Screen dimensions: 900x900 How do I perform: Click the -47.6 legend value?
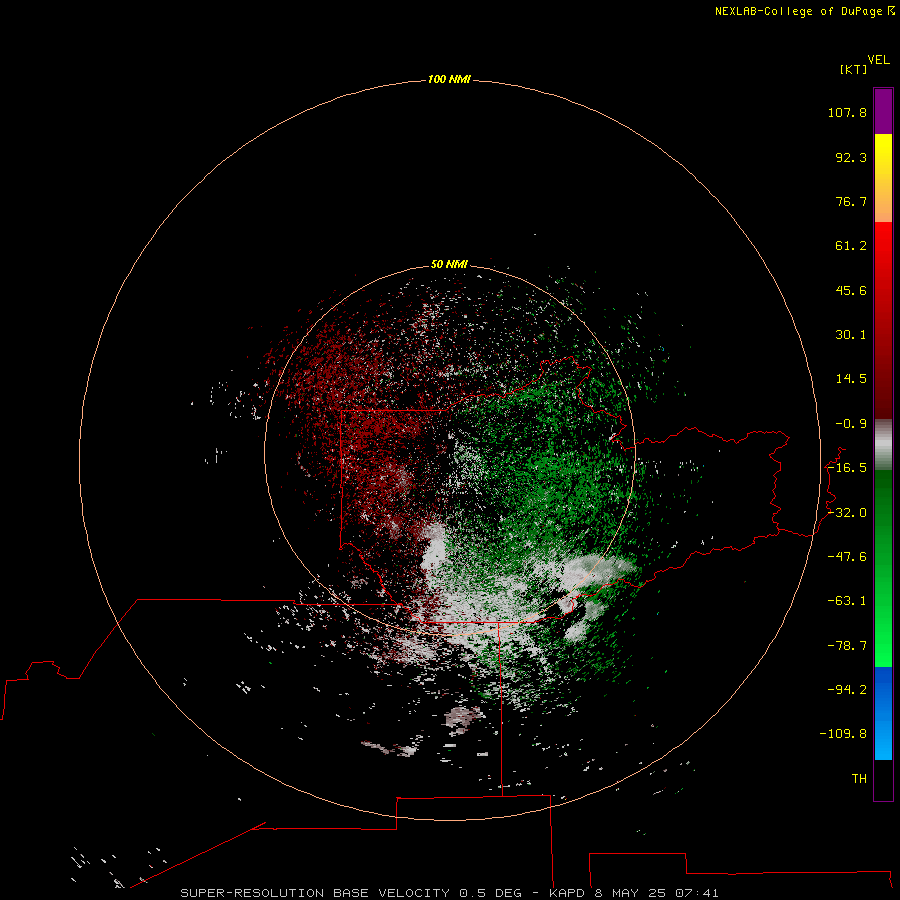pyautogui.click(x=847, y=557)
